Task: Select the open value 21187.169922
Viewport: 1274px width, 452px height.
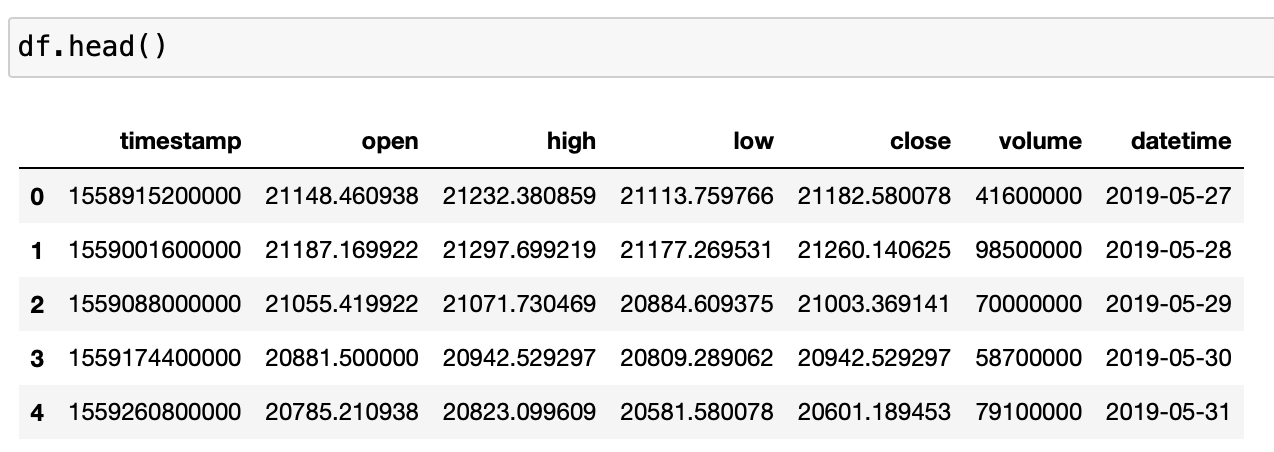Action: (x=342, y=250)
